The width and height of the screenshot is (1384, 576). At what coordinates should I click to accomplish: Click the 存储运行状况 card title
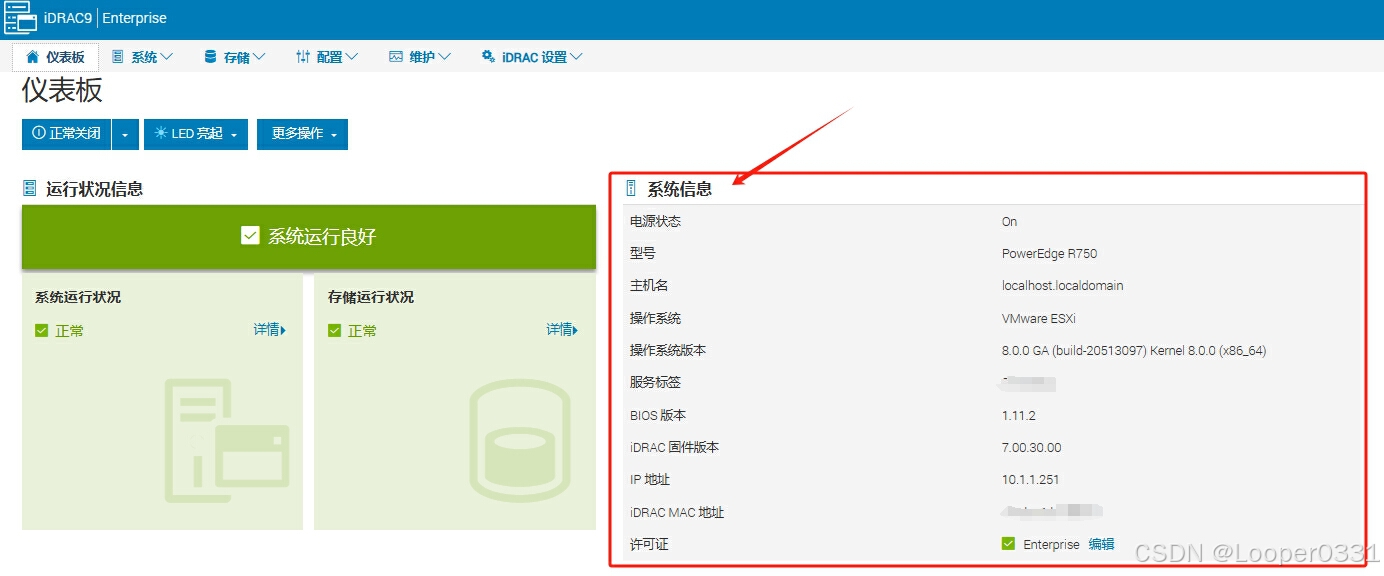(x=371, y=297)
